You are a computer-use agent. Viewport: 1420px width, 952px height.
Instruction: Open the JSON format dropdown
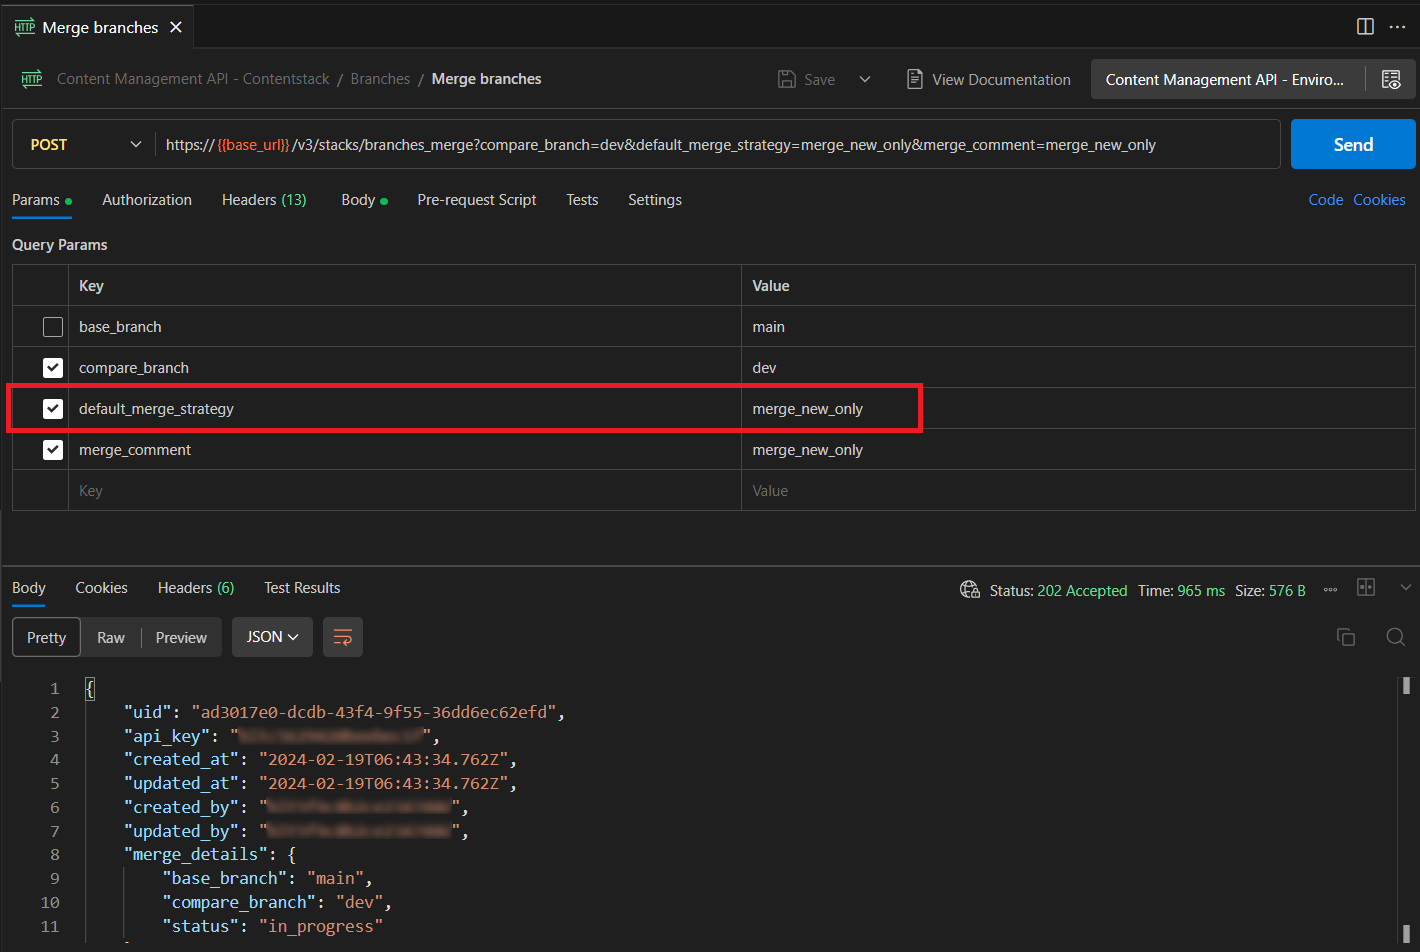tap(272, 637)
